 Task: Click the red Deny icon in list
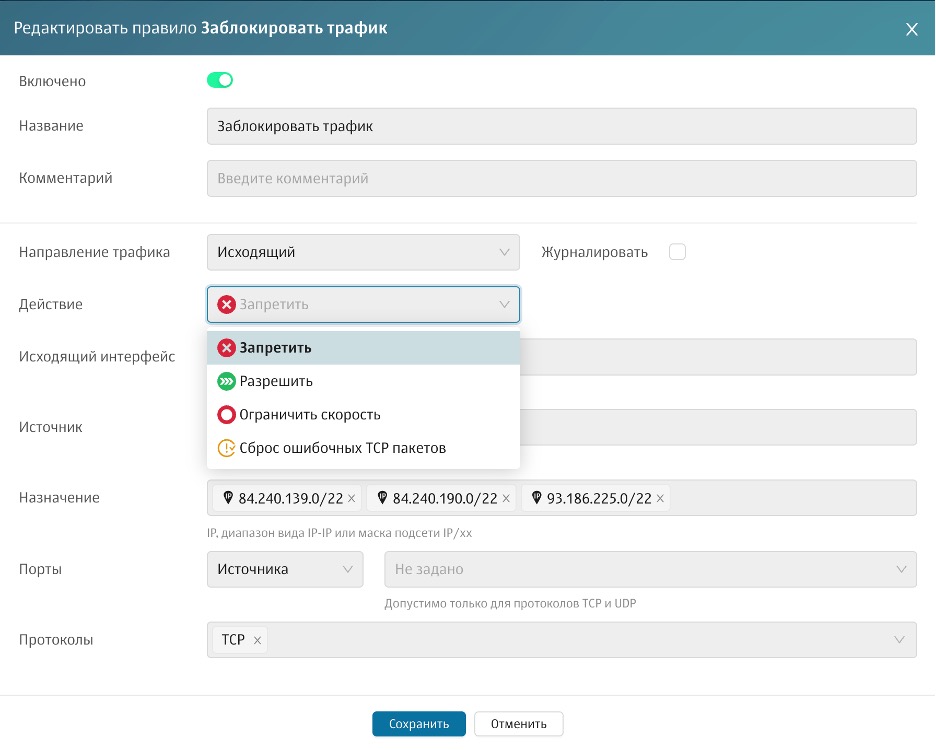pos(226,348)
